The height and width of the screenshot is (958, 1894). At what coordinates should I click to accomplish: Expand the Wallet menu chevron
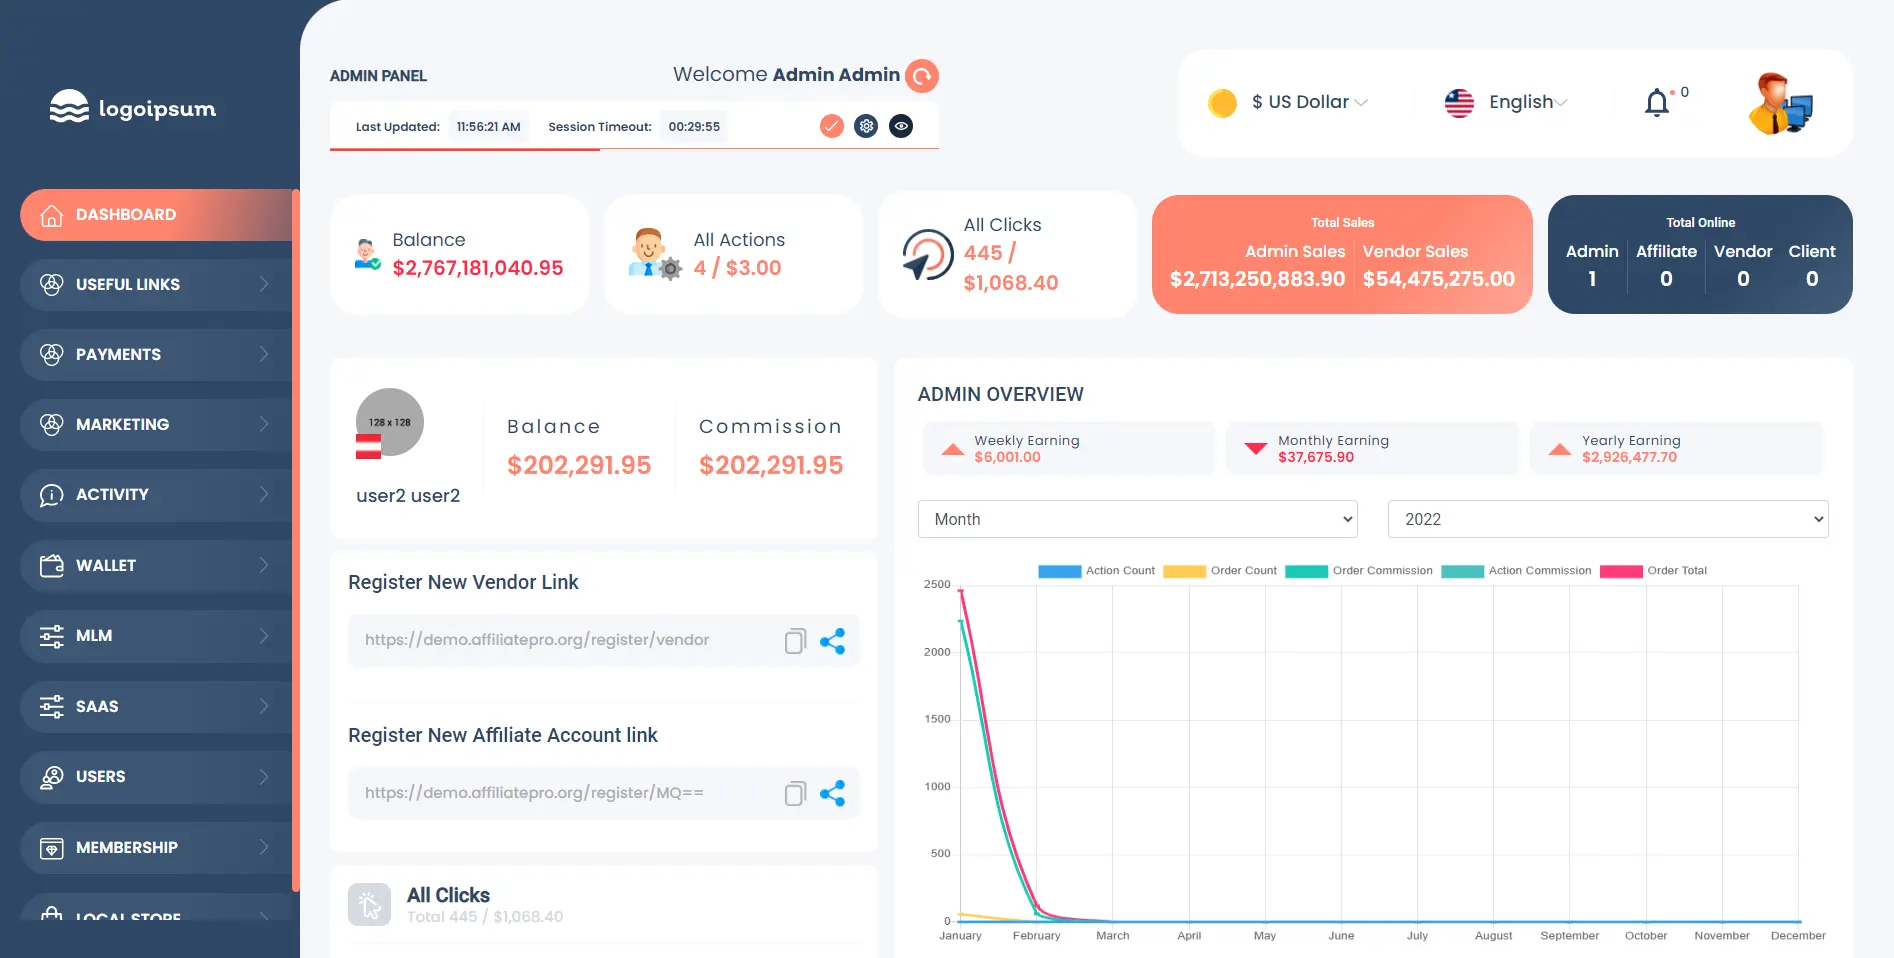click(264, 565)
